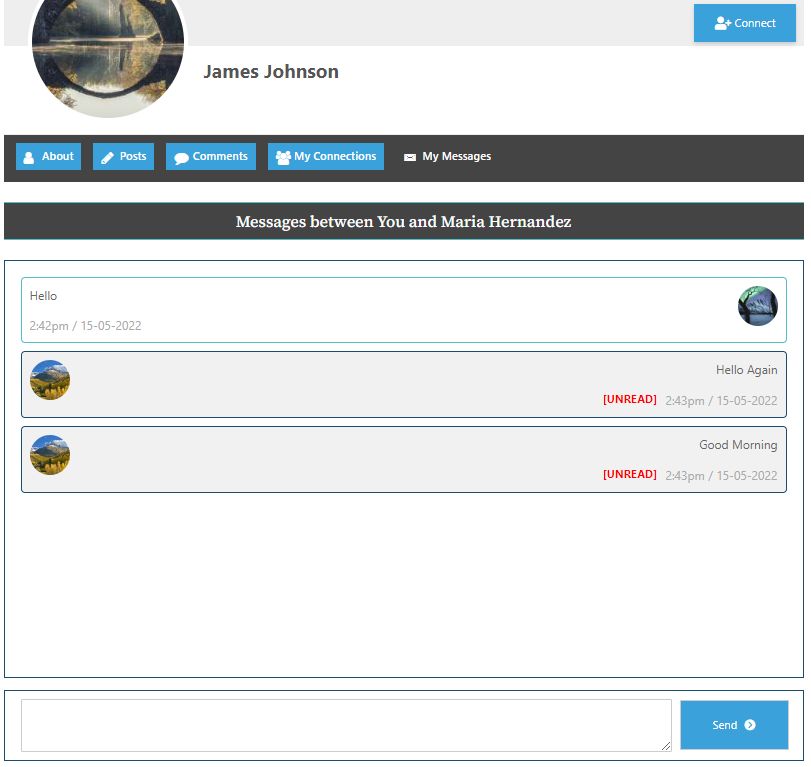Click the "Hello" message text
This screenshot has width=811, height=767.
[43, 296]
